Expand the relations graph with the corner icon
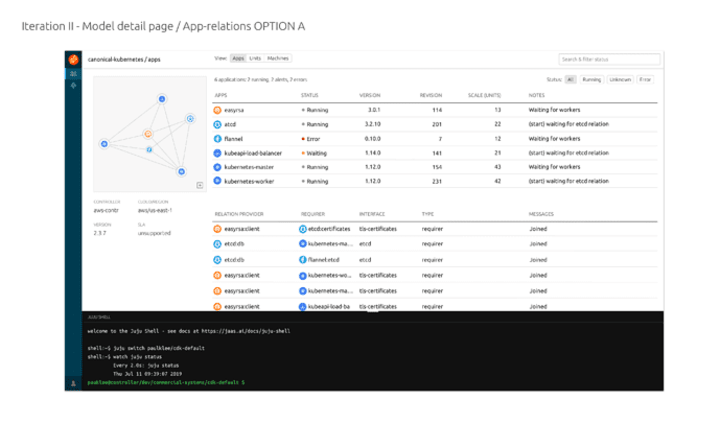 (x=200, y=185)
